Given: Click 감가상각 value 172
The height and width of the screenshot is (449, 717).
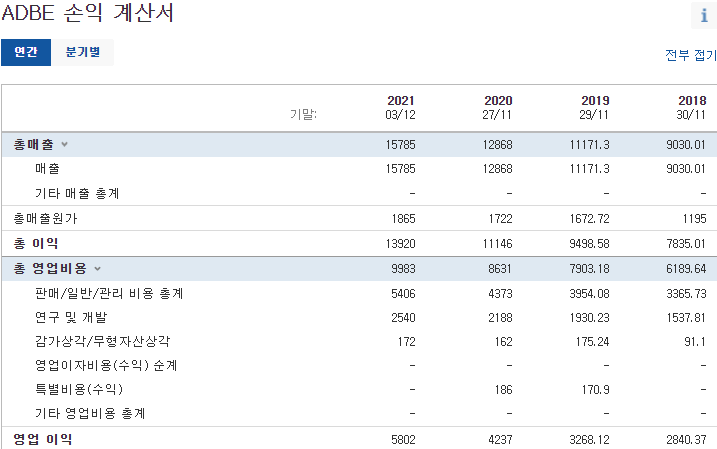Looking at the screenshot, I should coord(407,342).
